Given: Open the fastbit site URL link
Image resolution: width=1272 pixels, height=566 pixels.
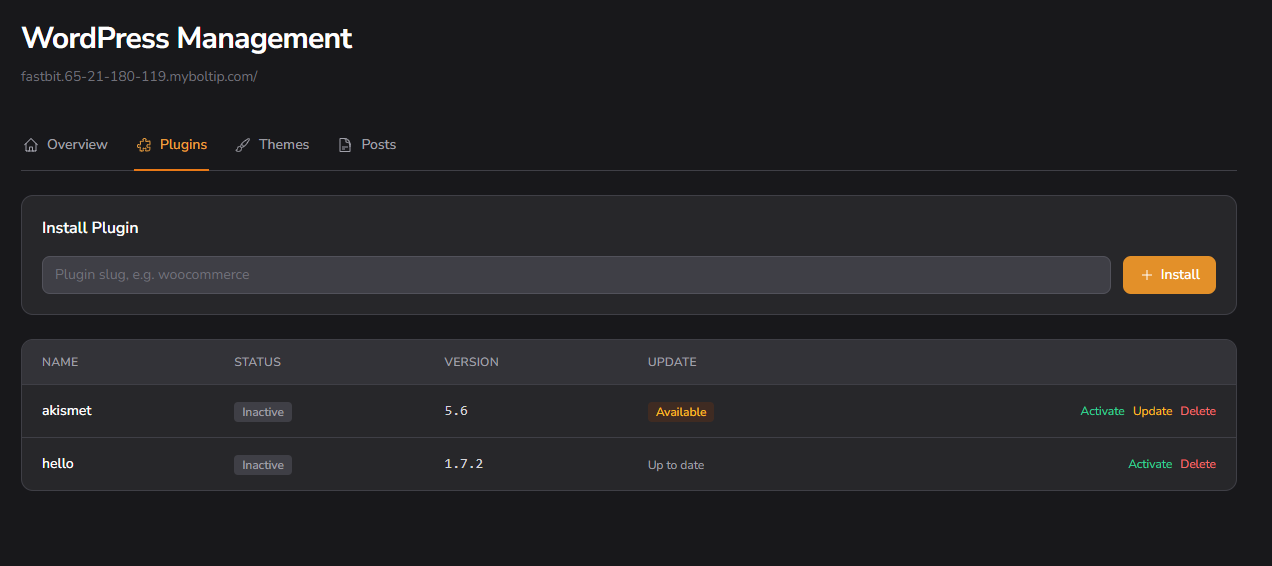Looking at the screenshot, I should pos(139,76).
